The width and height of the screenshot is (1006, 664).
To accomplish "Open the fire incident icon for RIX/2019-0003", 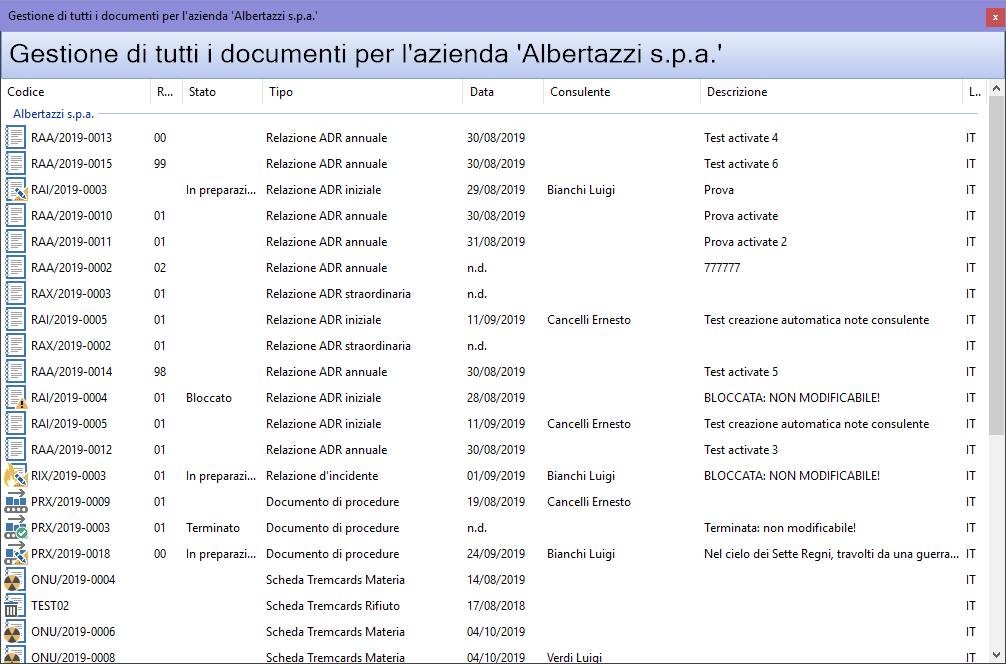I will [x=14, y=475].
